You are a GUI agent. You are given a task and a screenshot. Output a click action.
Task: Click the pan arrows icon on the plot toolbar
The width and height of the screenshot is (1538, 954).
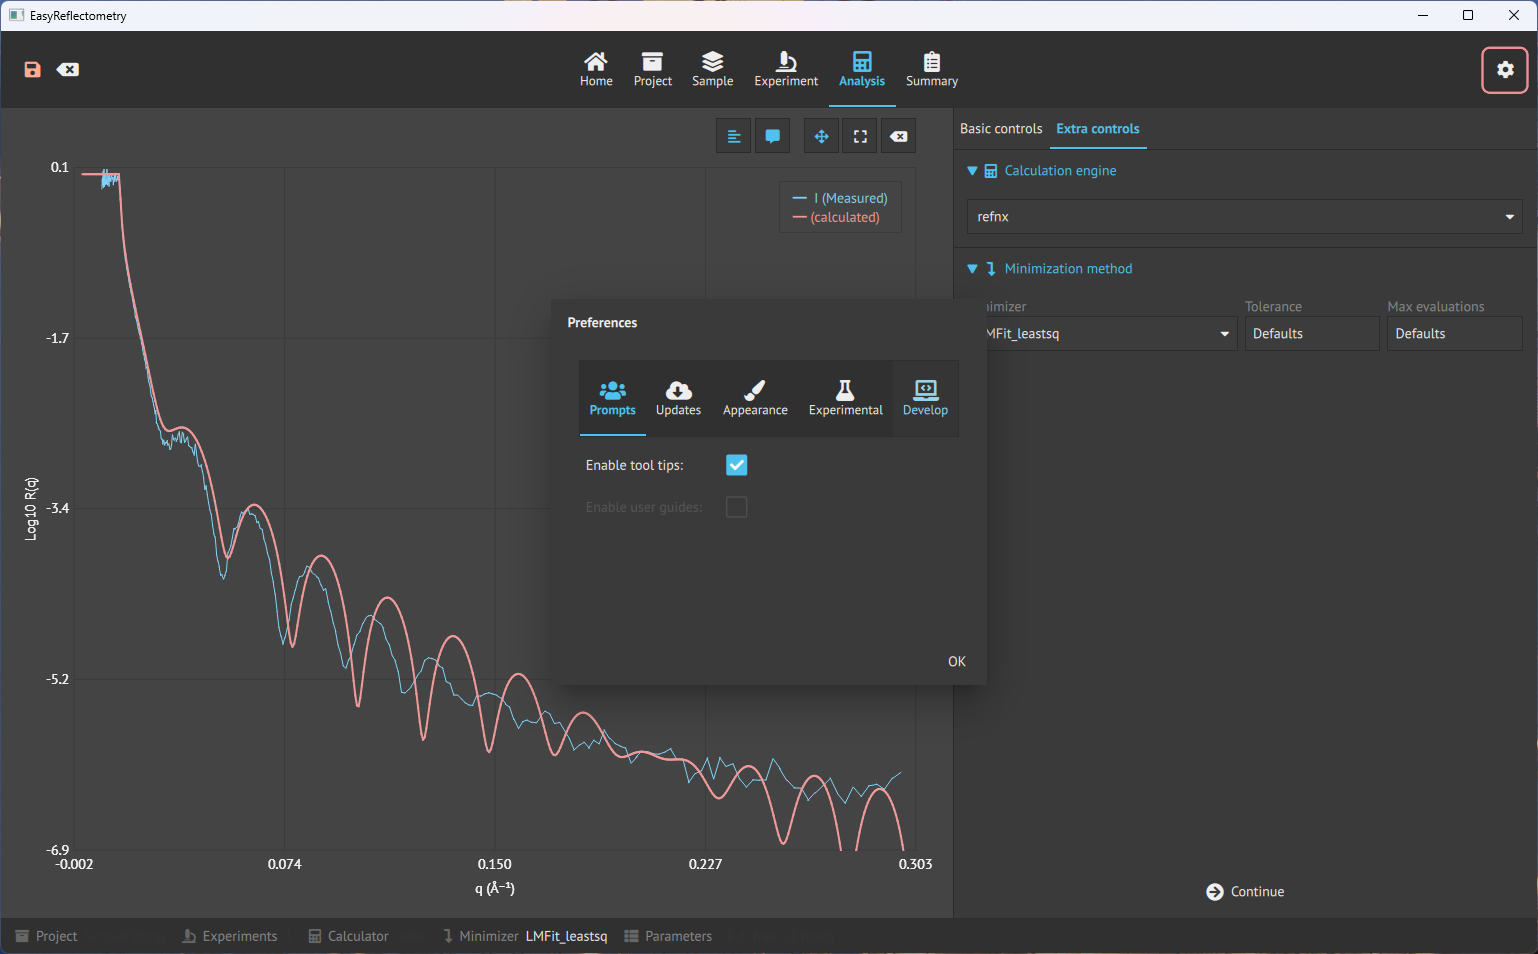click(821, 135)
